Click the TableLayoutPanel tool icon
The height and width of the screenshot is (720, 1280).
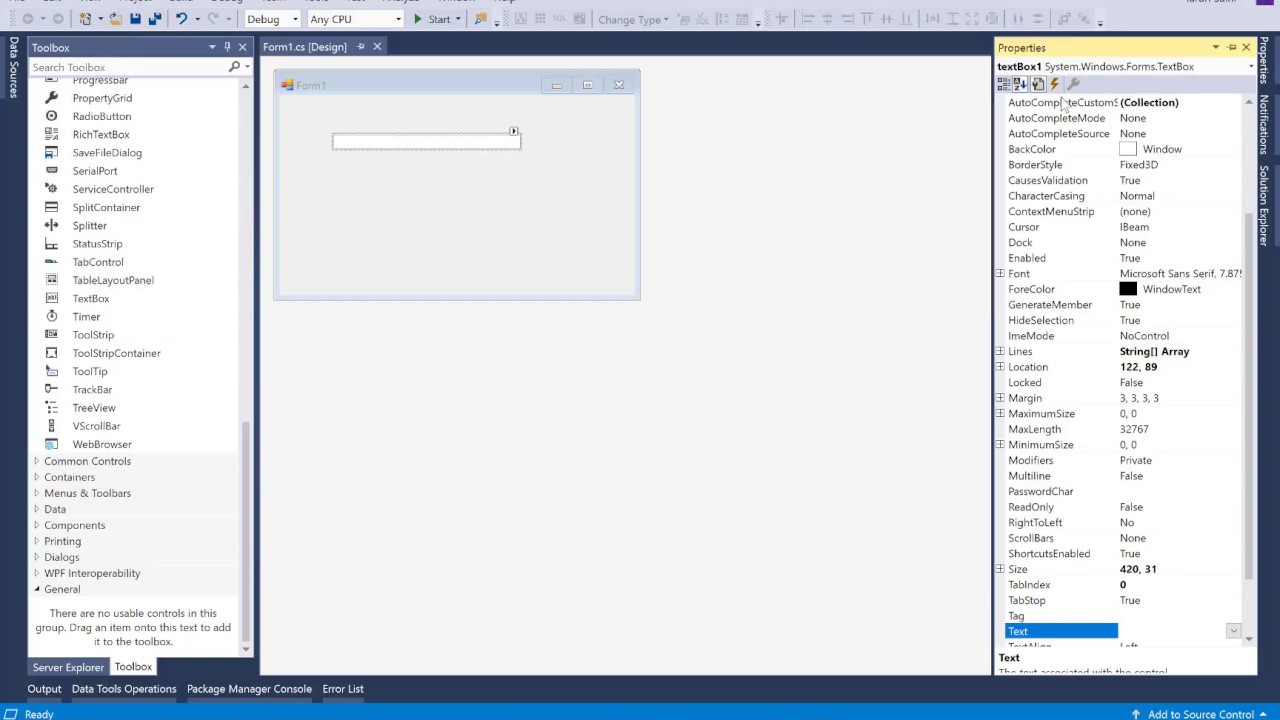tap(51, 280)
